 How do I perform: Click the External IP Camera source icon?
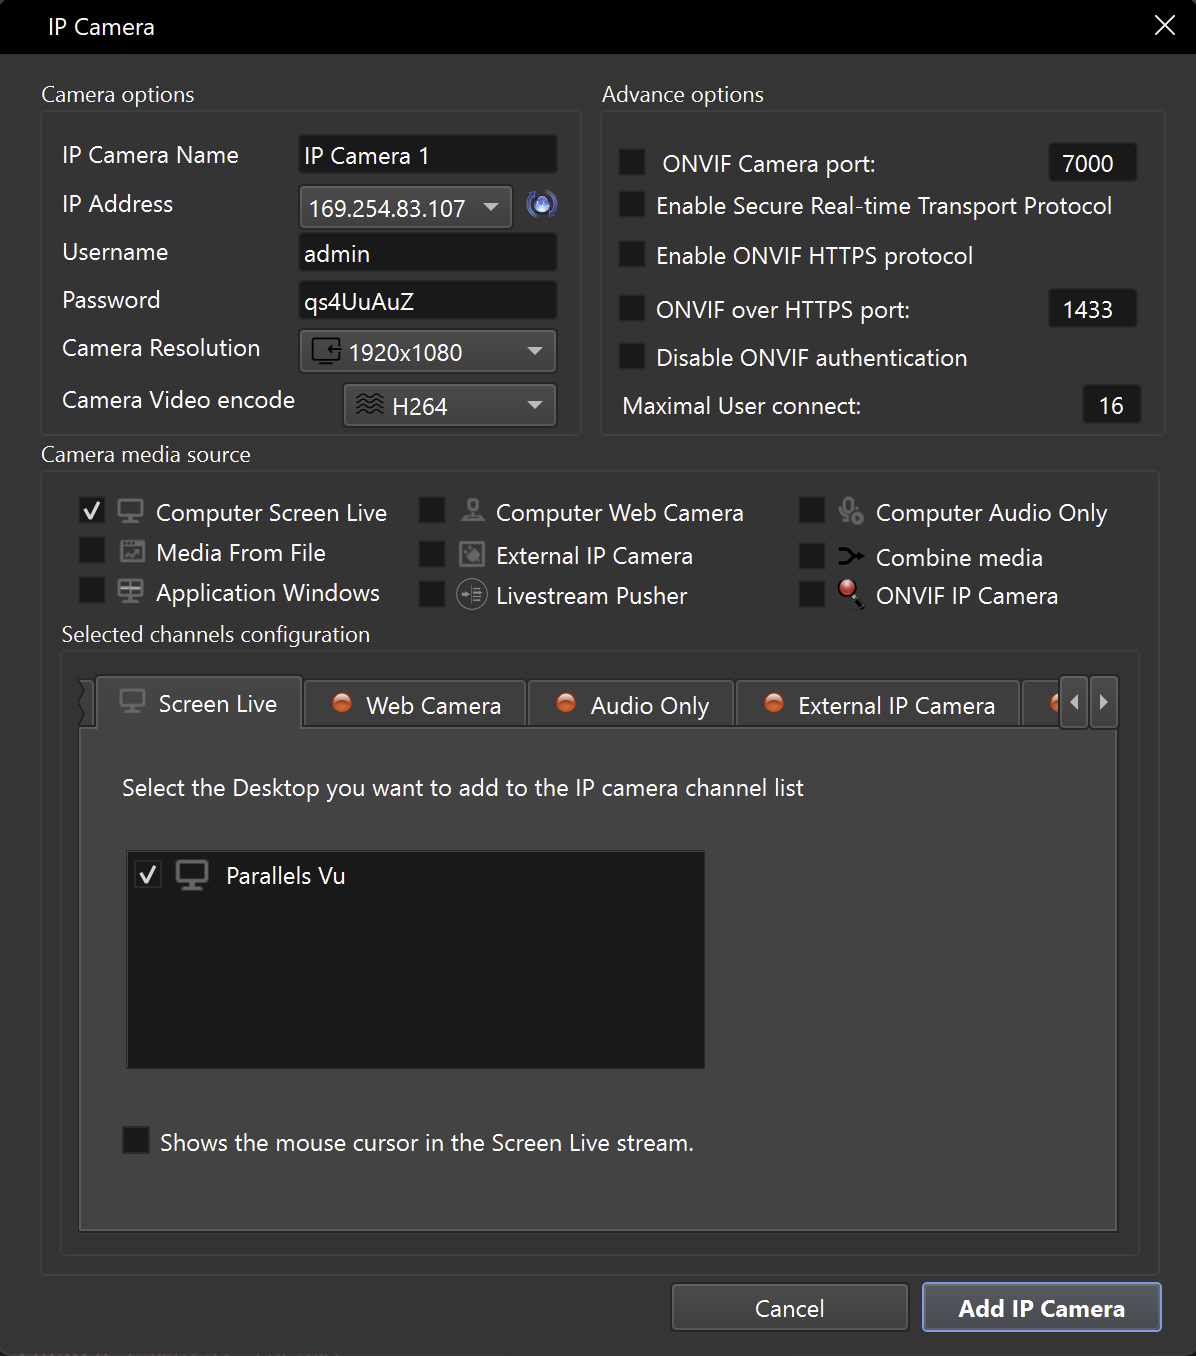click(472, 555)
